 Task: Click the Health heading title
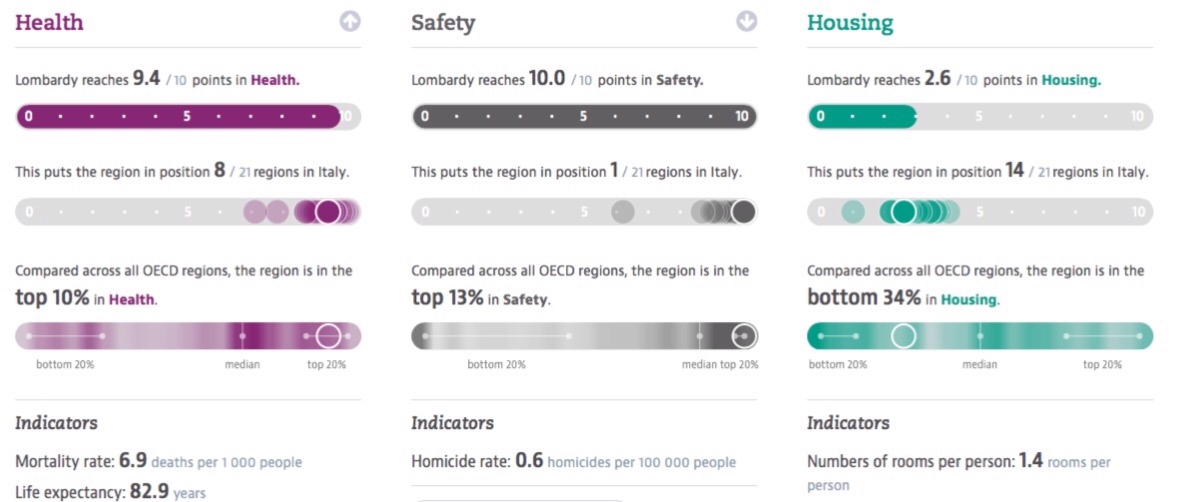49,22
